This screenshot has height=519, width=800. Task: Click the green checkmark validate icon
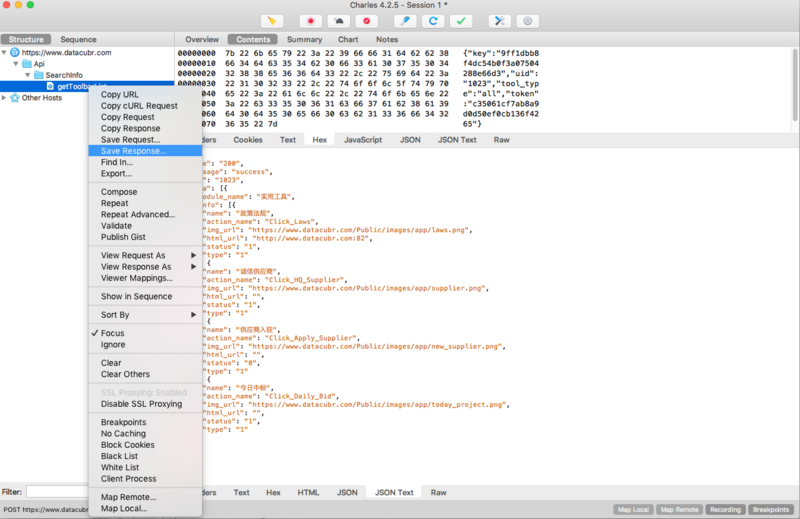pyautogui.click(x=461, y=21)
